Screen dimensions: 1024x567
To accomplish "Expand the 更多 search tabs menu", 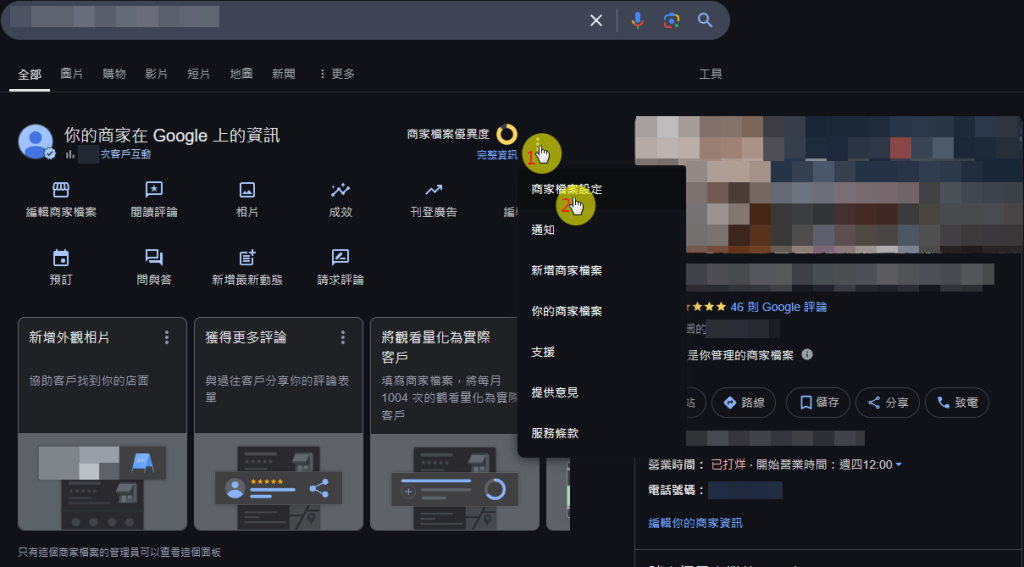I will (337, 74).
